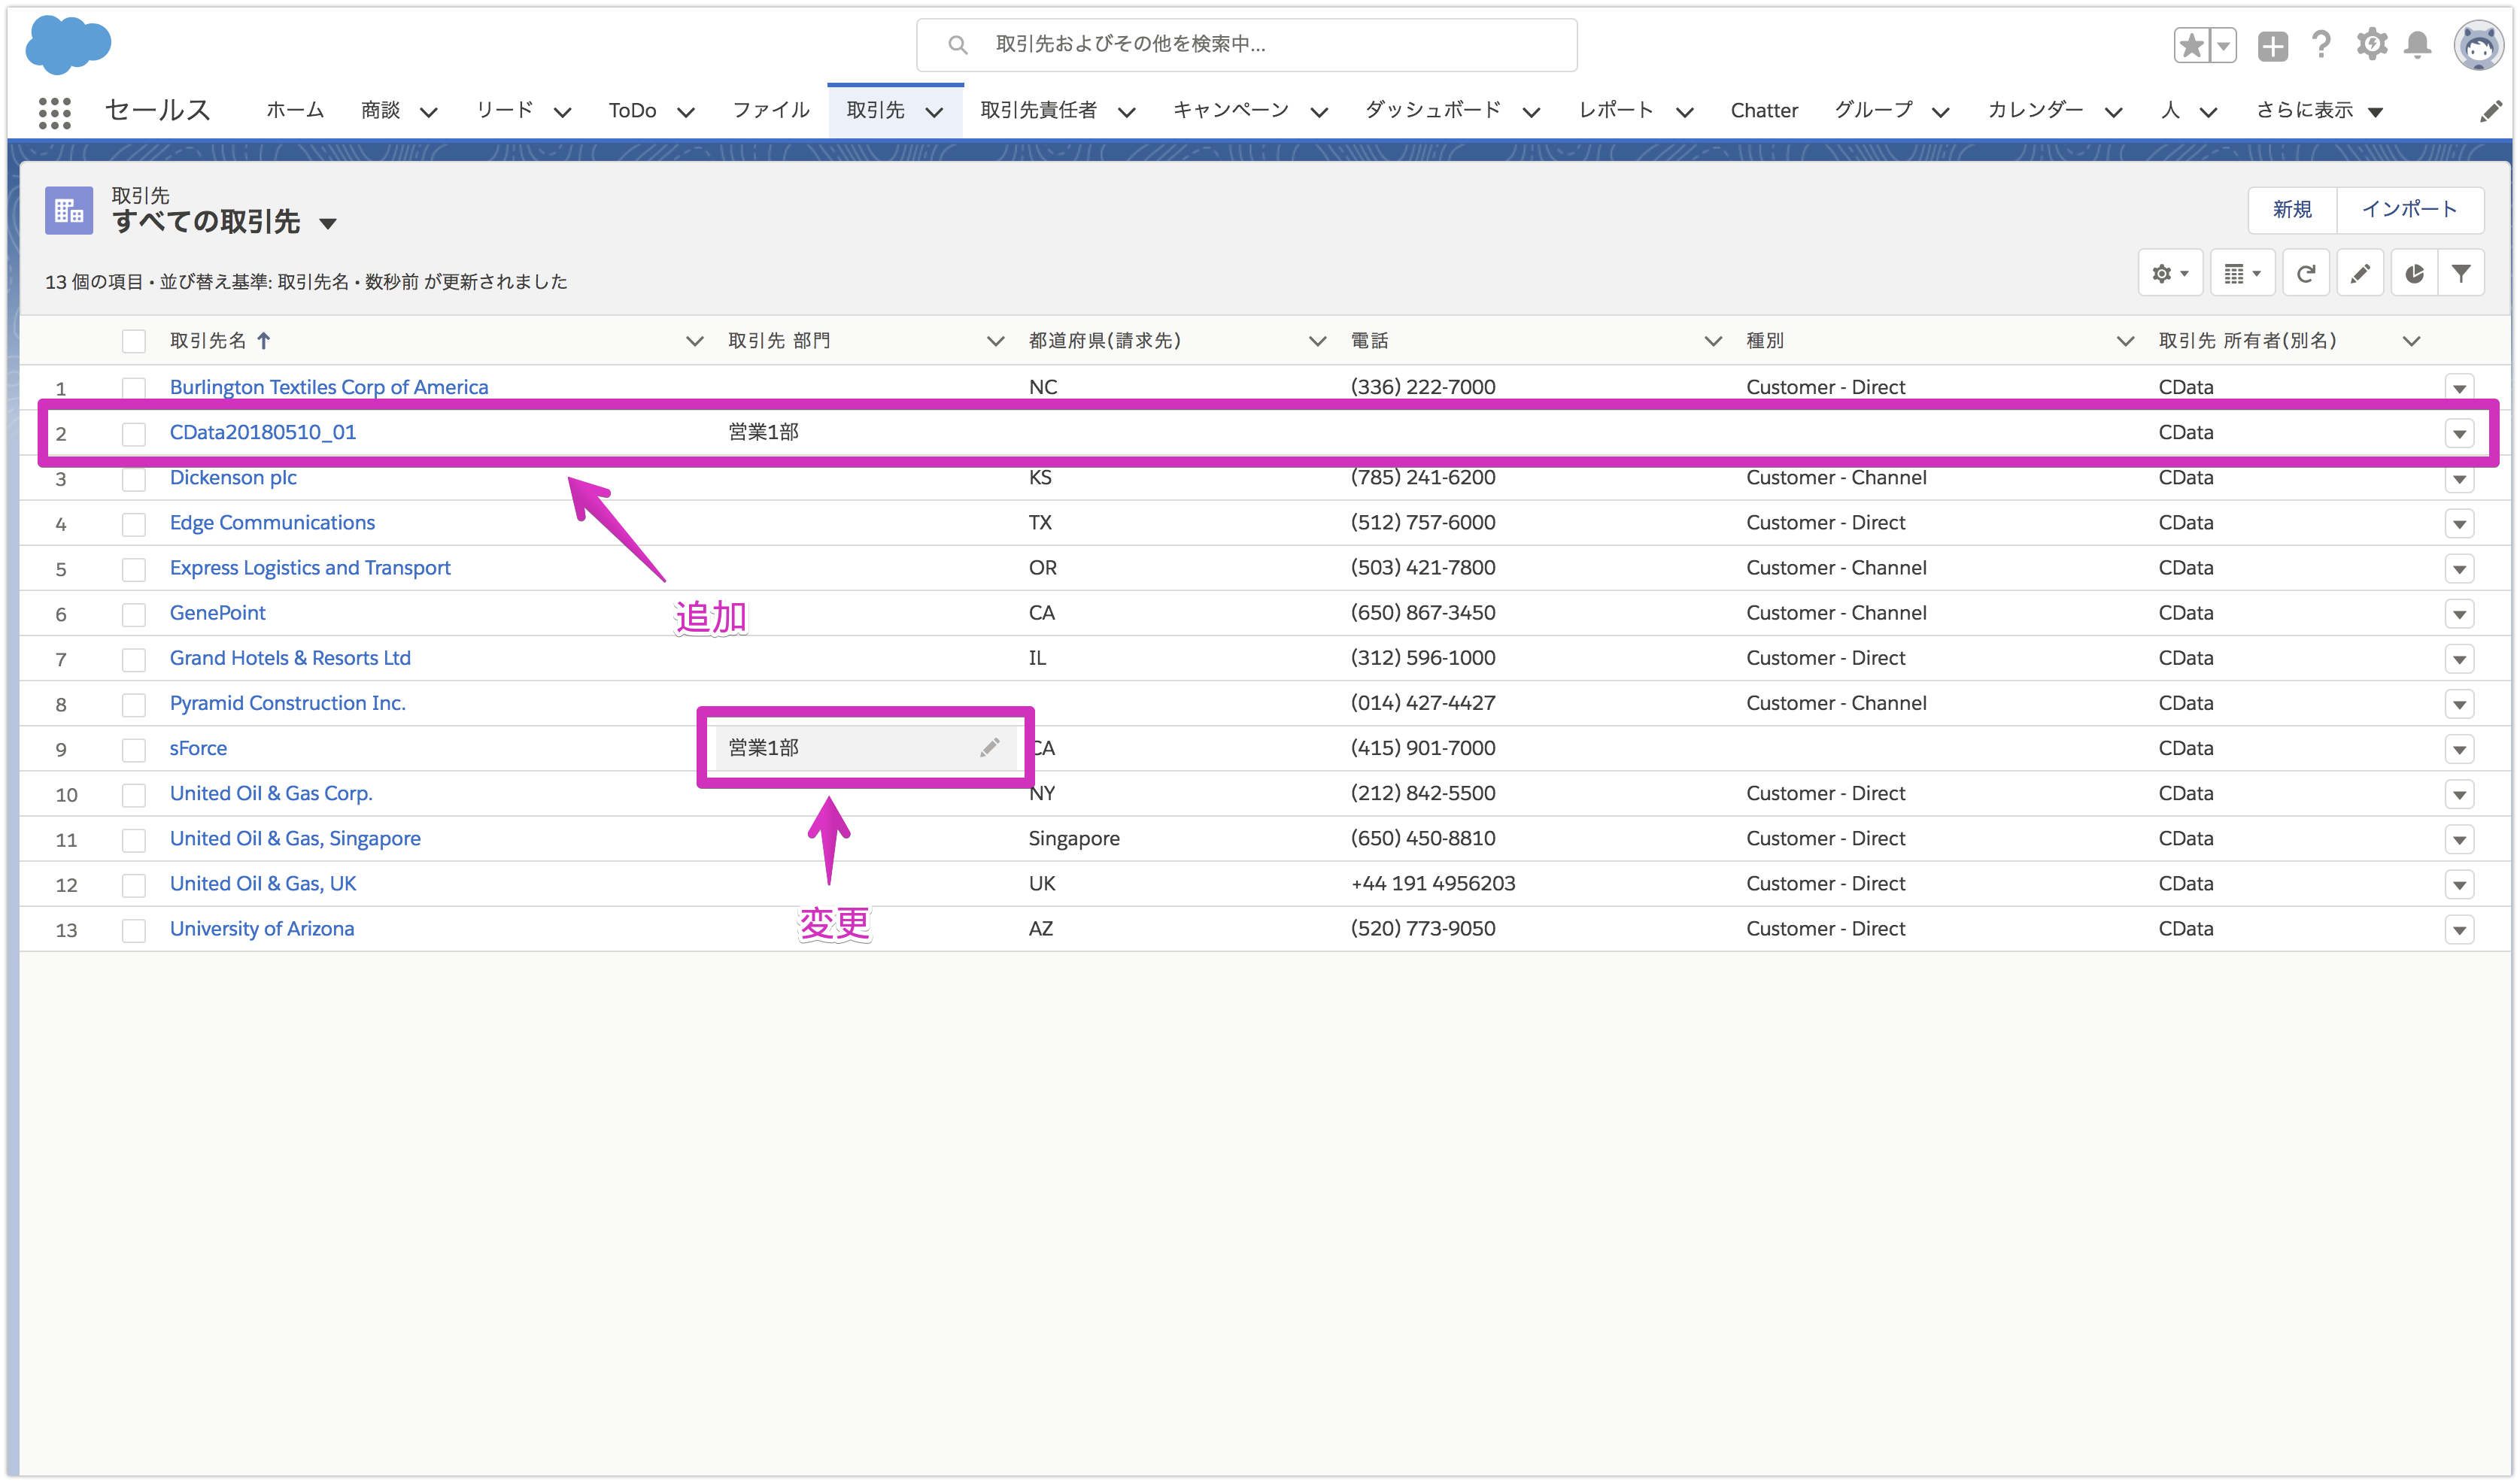Open the Chatter menu item
Image resolution: width=2520 pixels, height=1483 pixels.
1765,110
